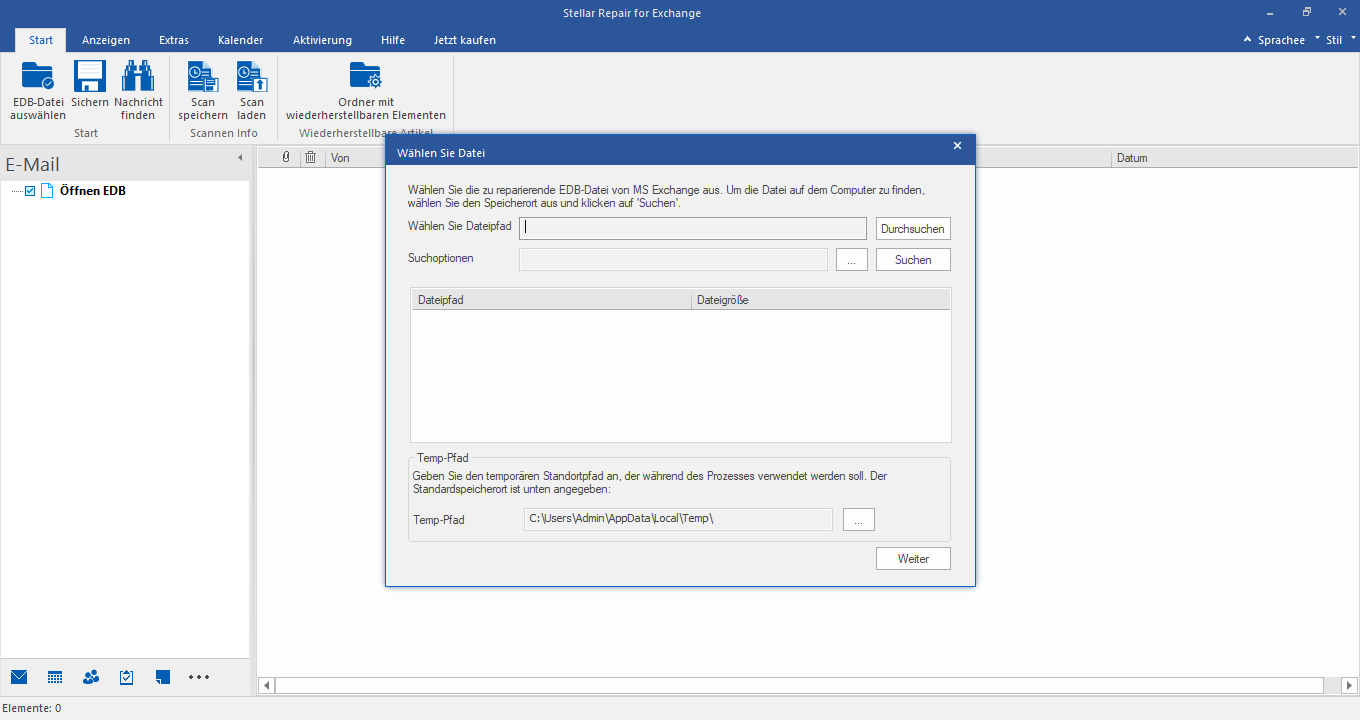Open the notes view icon

163,677
